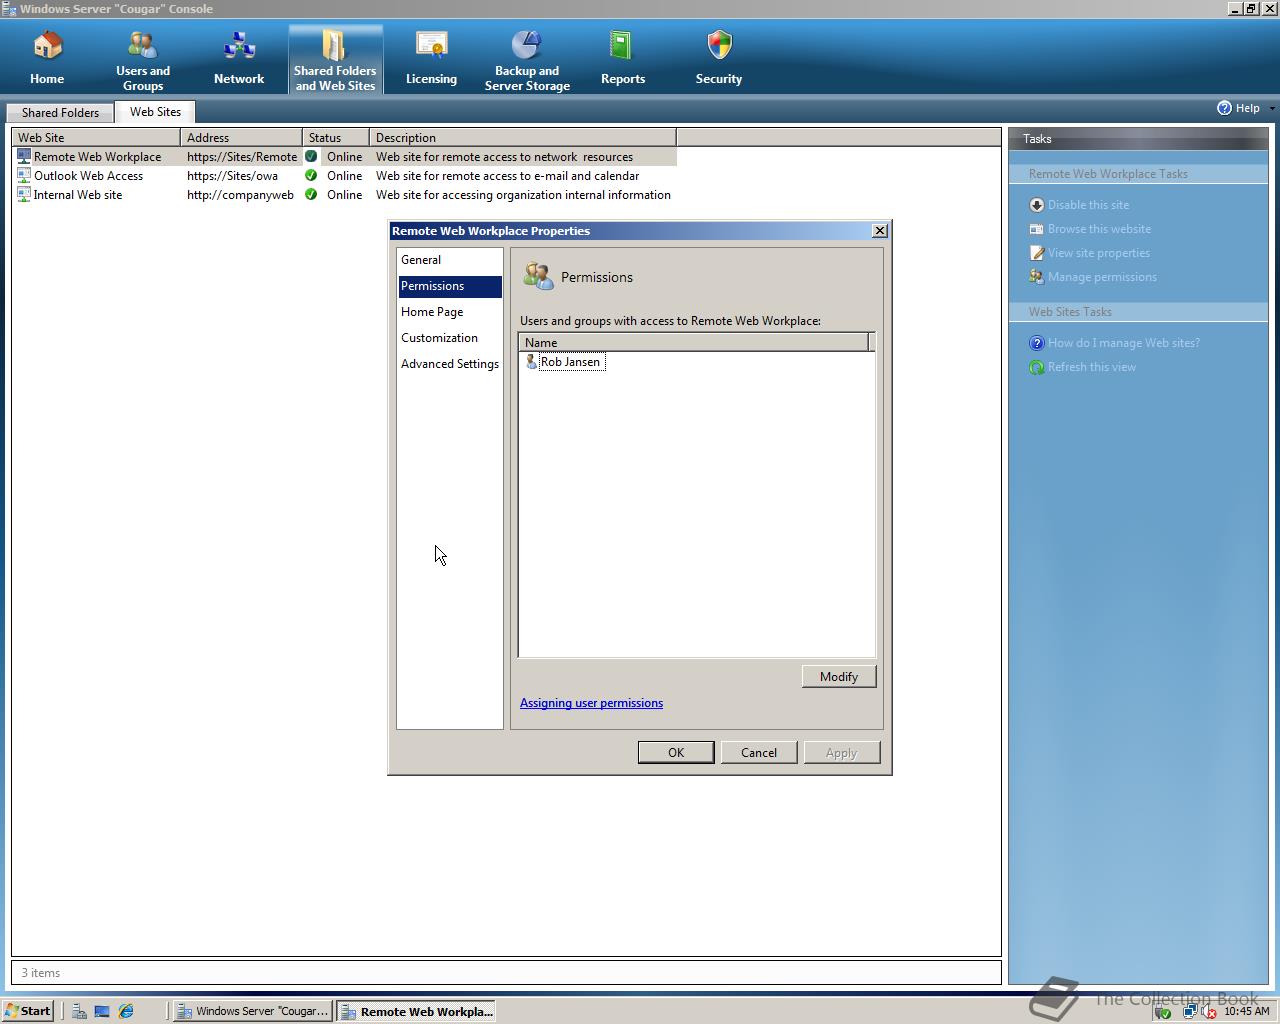1280x1024 pixels.
Task: Switch to the Shared Folders tab
Action: (60, 113)
